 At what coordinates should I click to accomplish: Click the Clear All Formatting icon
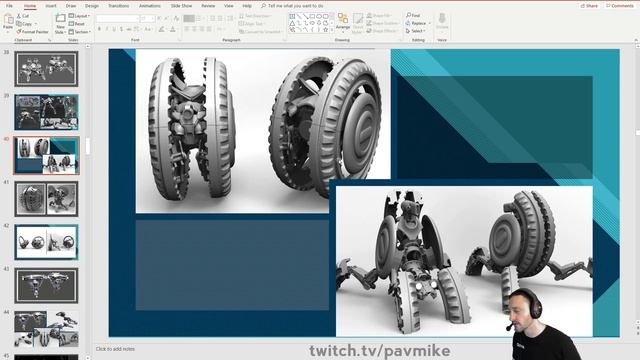[x=176, y=18]
